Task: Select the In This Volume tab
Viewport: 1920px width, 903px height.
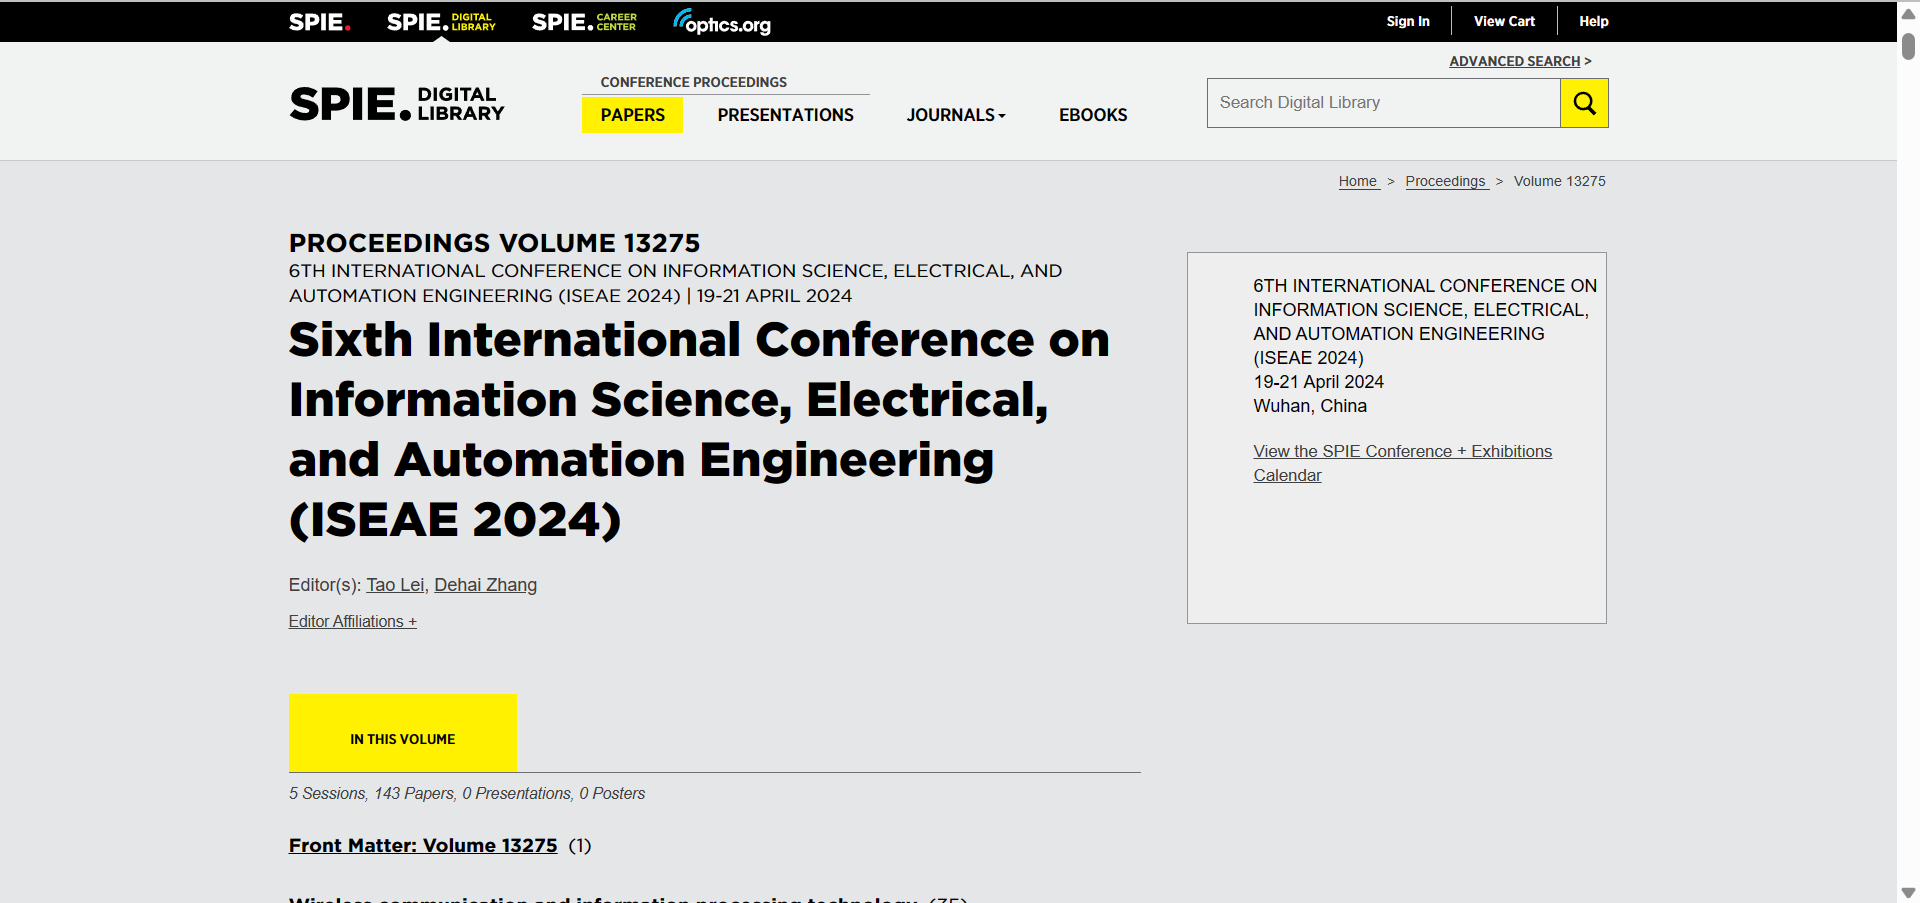Action: pyautogui.click(x=403, y=733)
